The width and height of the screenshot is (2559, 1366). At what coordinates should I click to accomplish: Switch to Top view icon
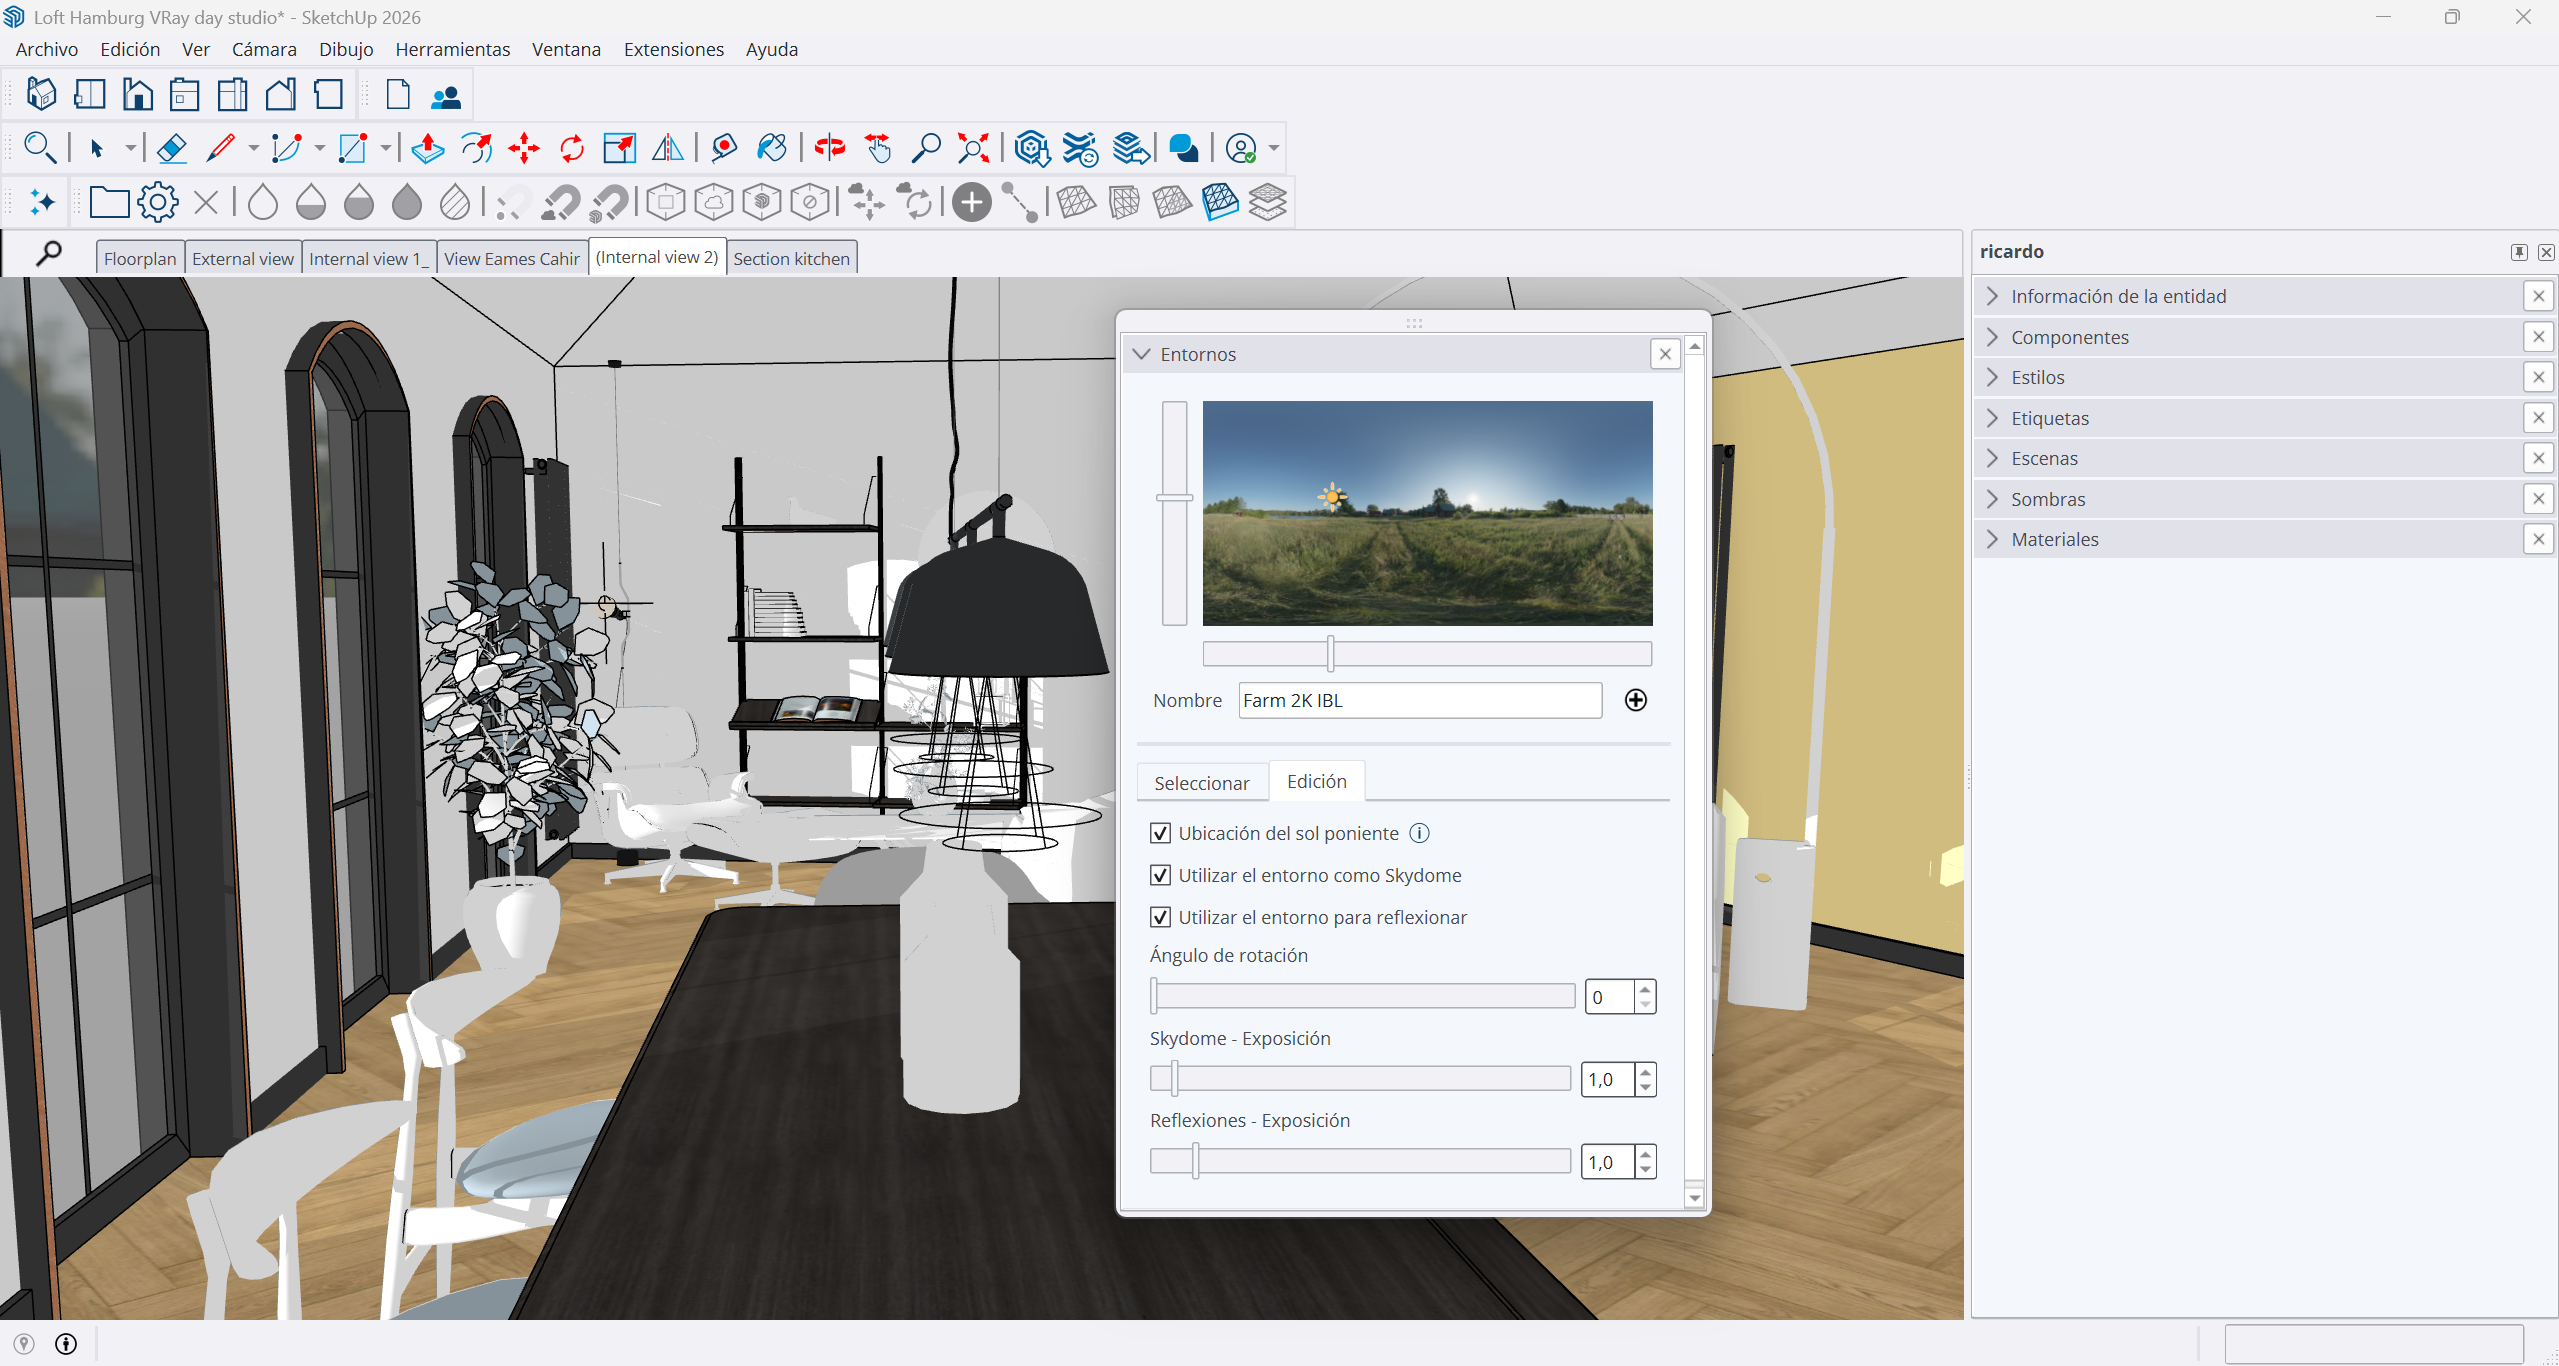coord(89,94)
